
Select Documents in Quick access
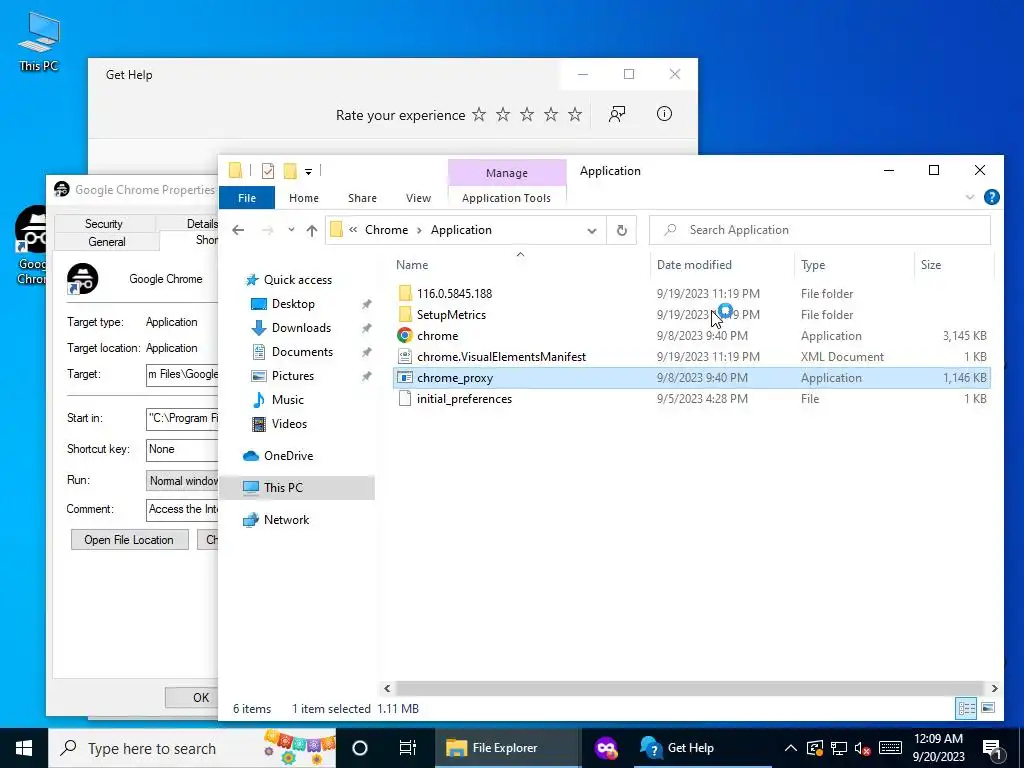pos(302,351)
